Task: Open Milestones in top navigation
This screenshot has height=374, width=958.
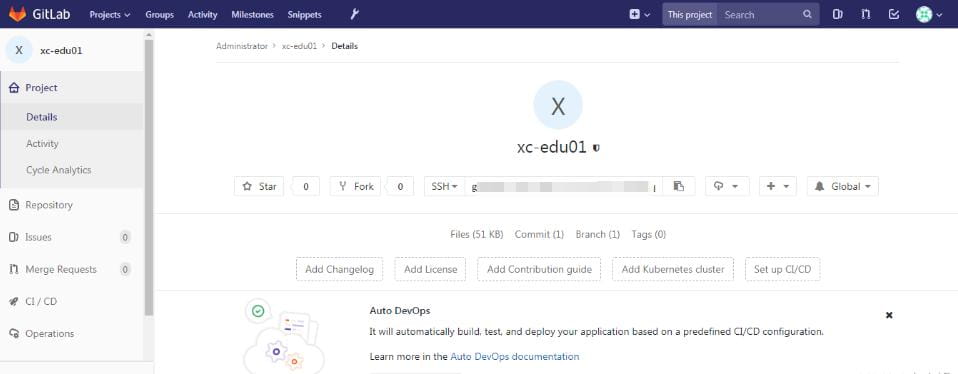Action: 252,15
